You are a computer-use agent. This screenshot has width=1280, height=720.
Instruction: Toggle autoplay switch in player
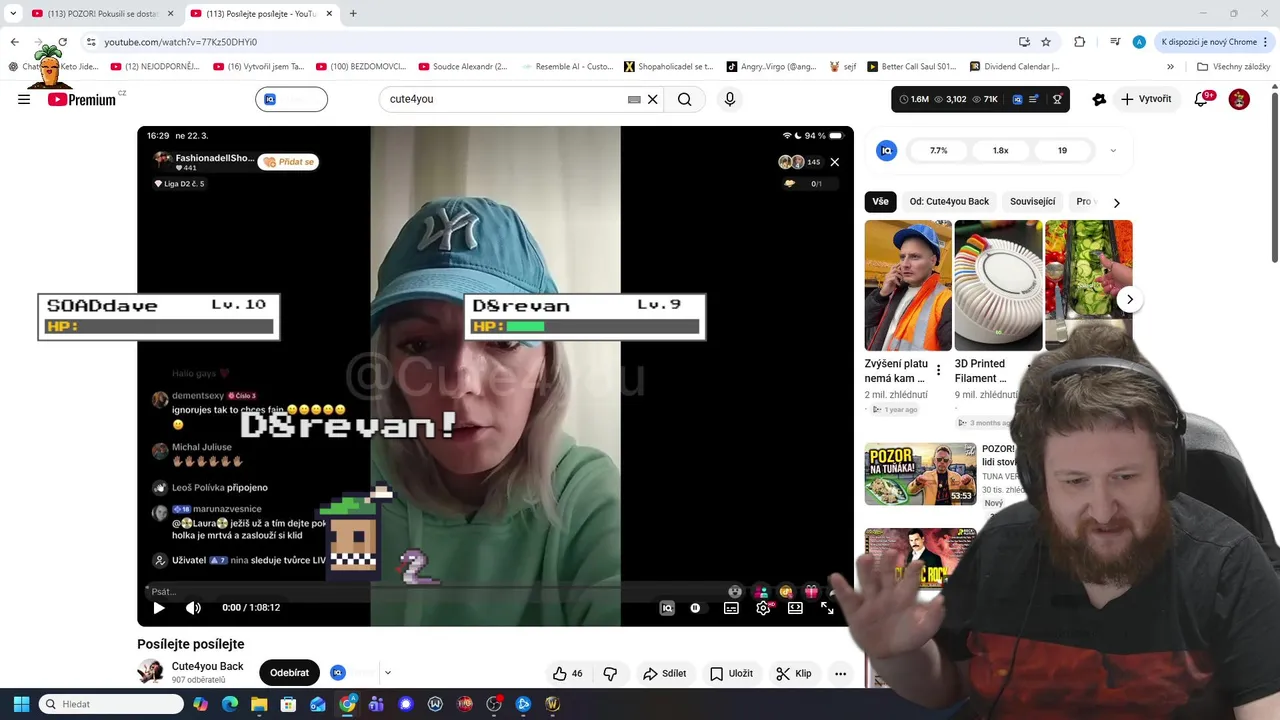click(x=696, y=608)
